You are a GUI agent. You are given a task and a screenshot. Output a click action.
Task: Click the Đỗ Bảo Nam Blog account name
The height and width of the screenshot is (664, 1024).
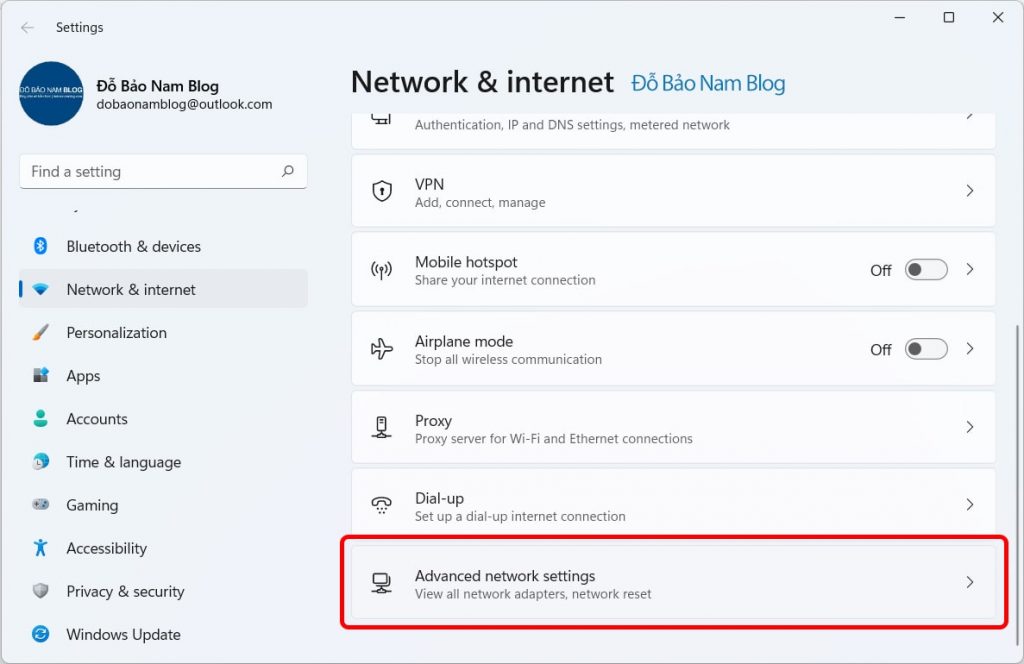pyautogui.click(x=157, y=86)
